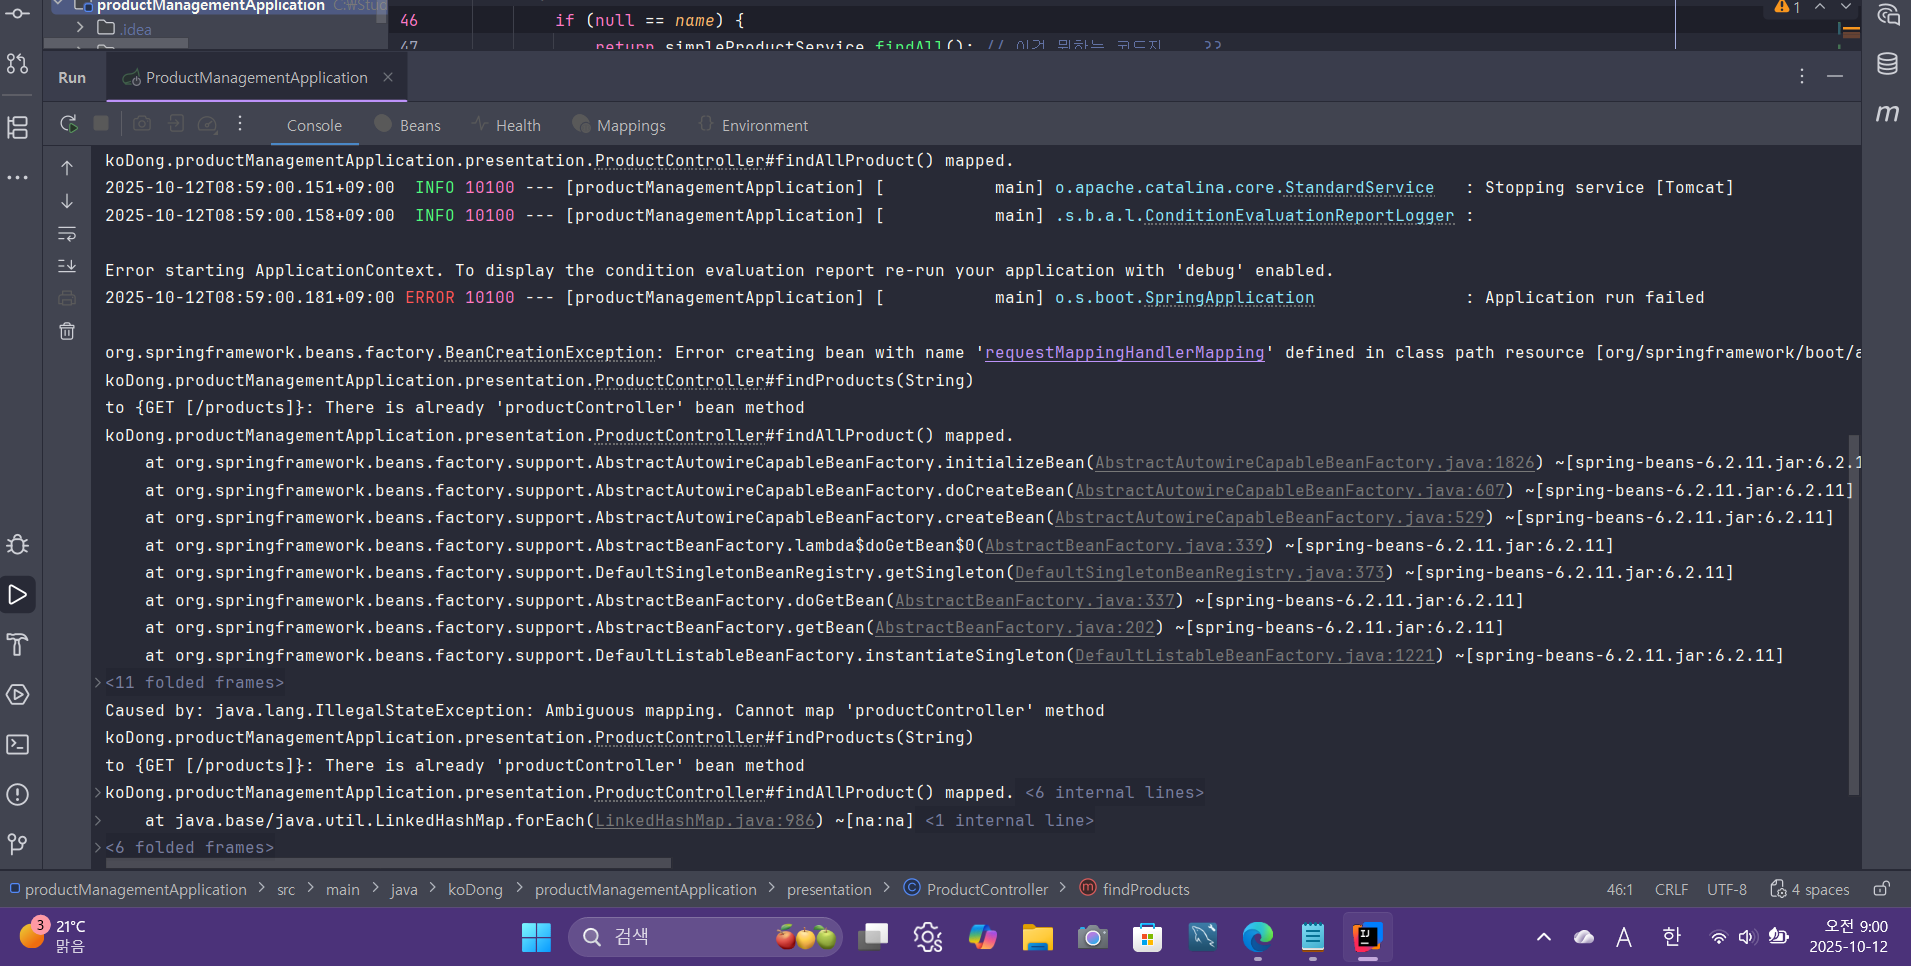This screenshot has height=966, width=1911.
Task: Open the ConditionEvaluationReportLogger link
Action: [x=1299, y=216]
